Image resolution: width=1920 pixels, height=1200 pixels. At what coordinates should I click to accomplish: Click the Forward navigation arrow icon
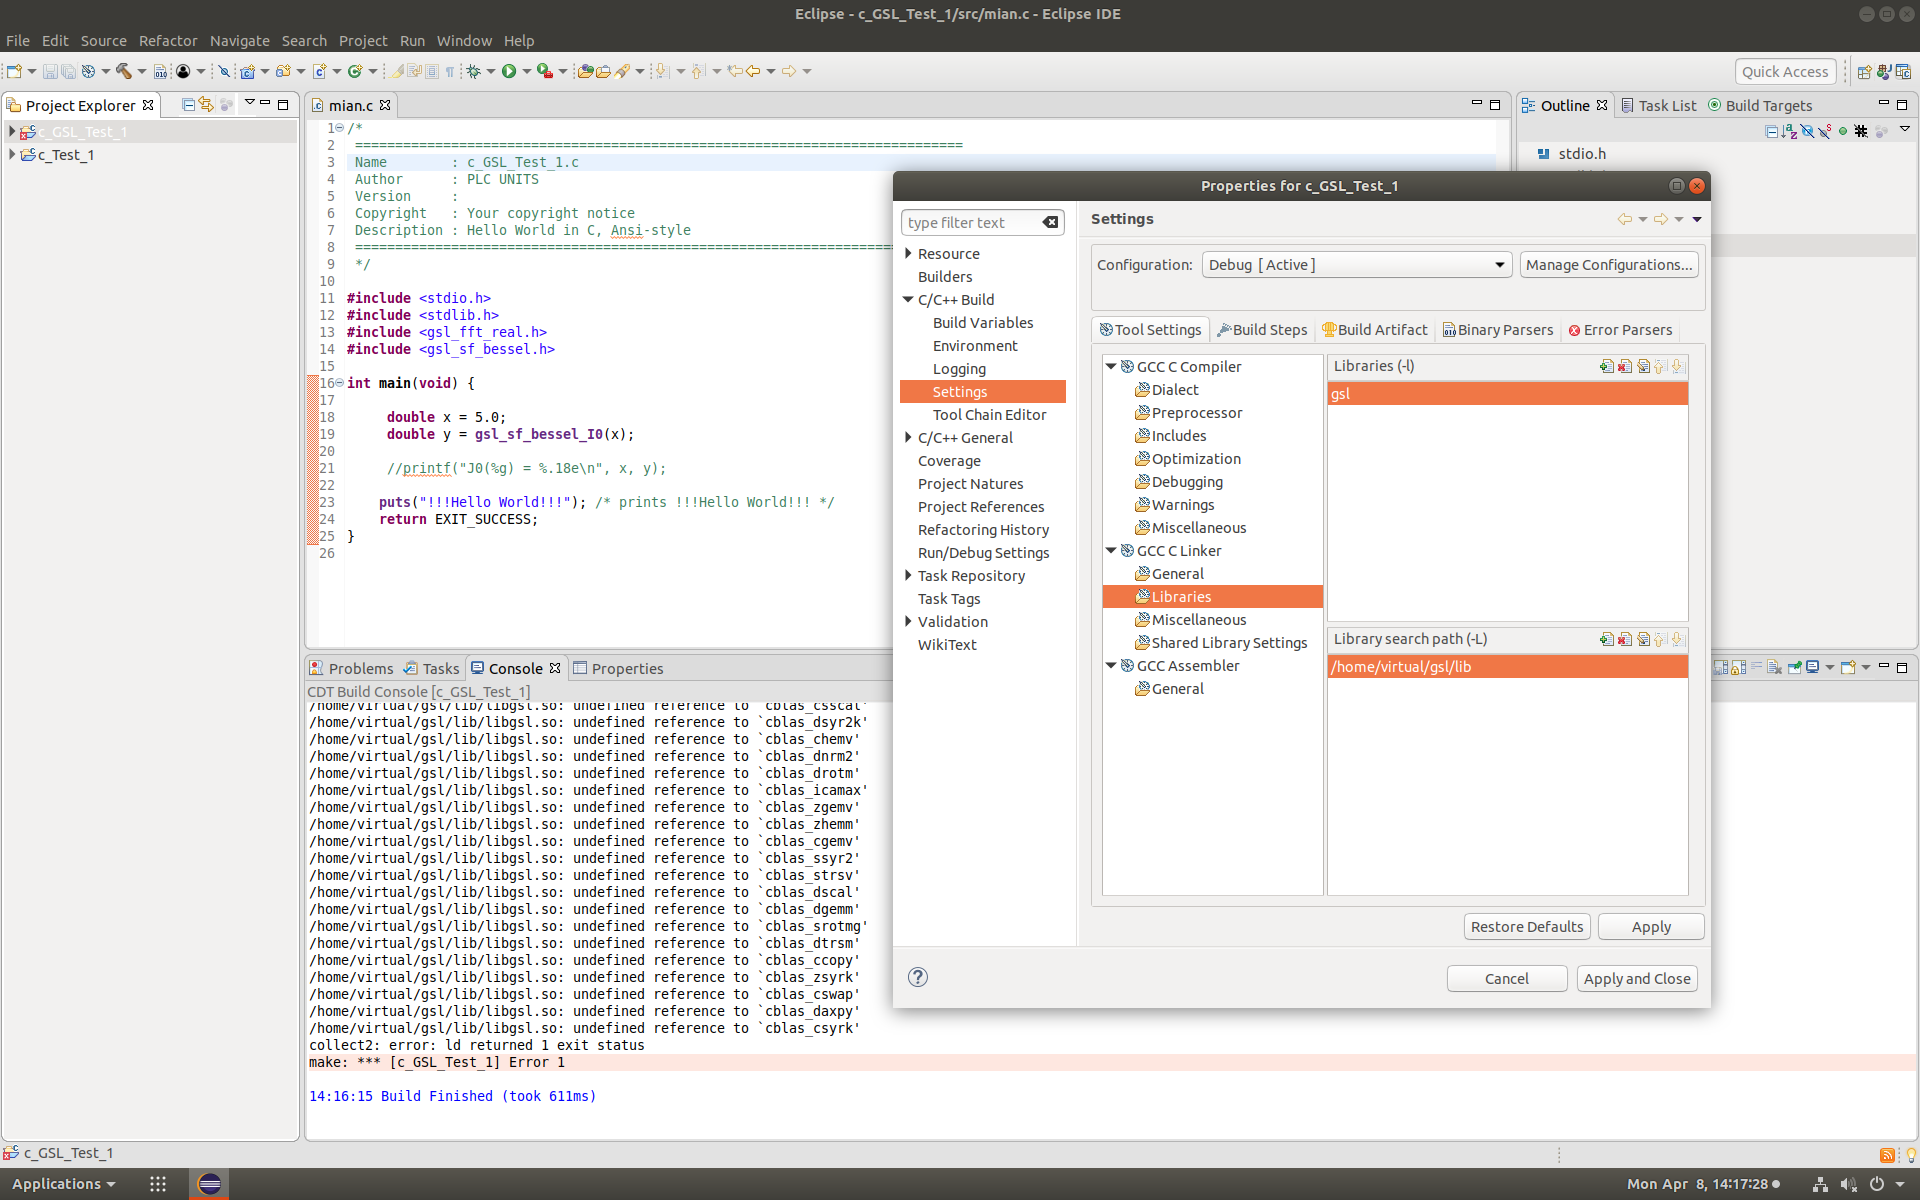[789, 71]
